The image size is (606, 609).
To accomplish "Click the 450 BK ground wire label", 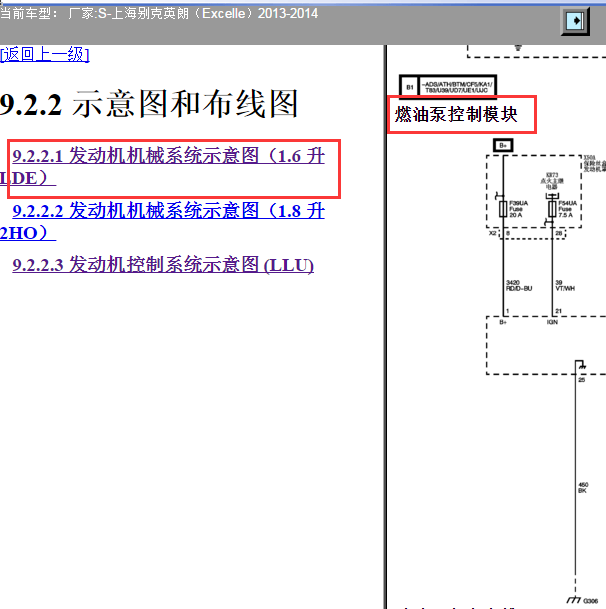I will click(583, 487).
